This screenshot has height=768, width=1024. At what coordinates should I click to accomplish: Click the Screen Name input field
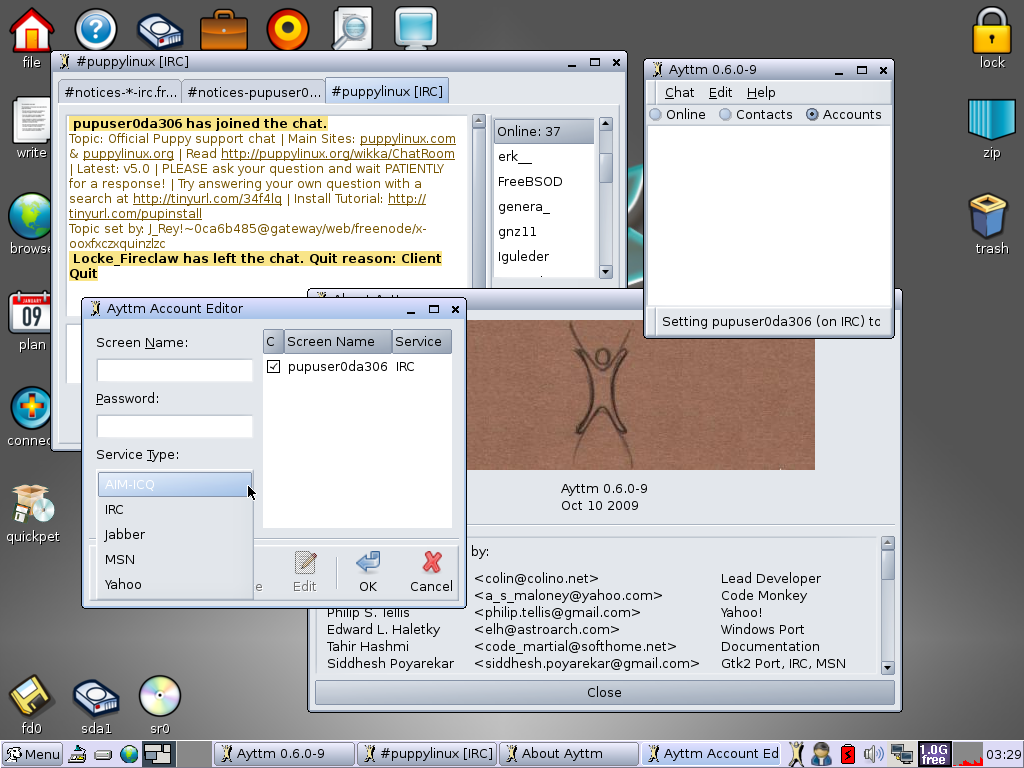(174, 370)
